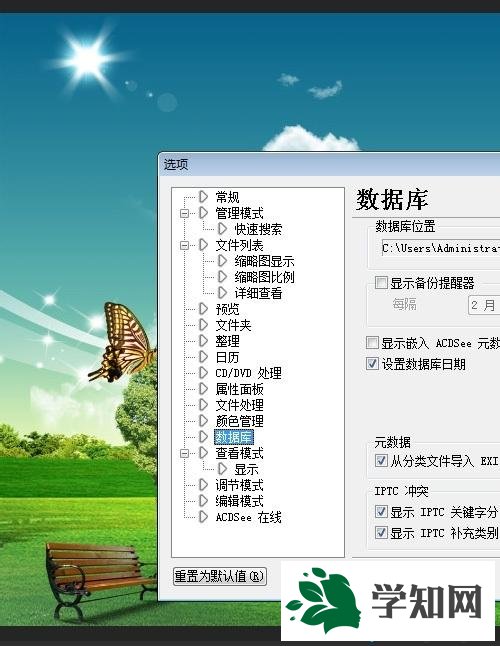Open 查看模式 settings
Image resolution: width=500 pixels, height=646 pixels.
pyautogui.click(x=239, y=453)
